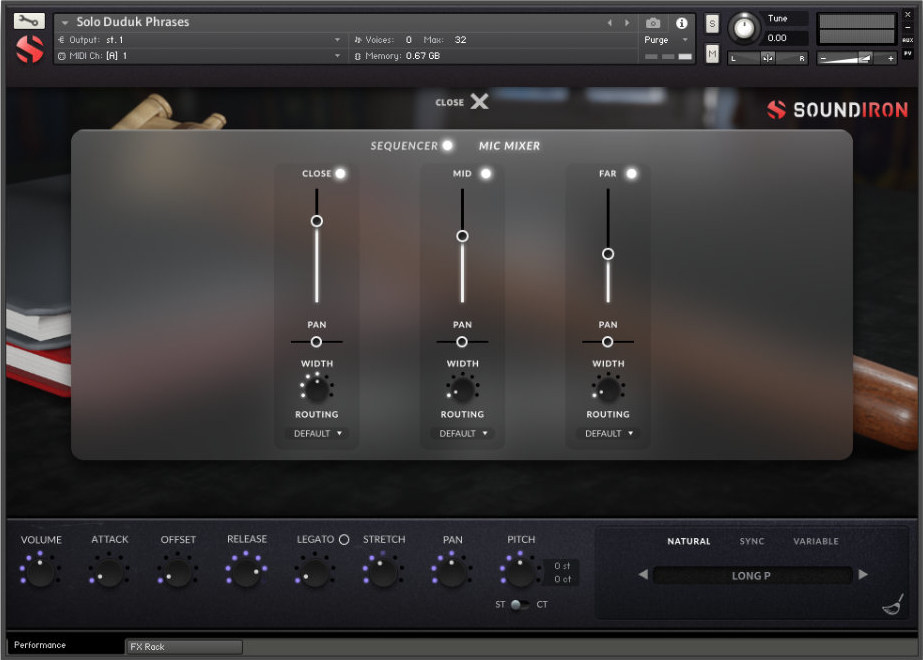This screenshot has width=923, height=660.
Task: Toggle the Solo (S) button in the rack header
Action: [712, 23]
